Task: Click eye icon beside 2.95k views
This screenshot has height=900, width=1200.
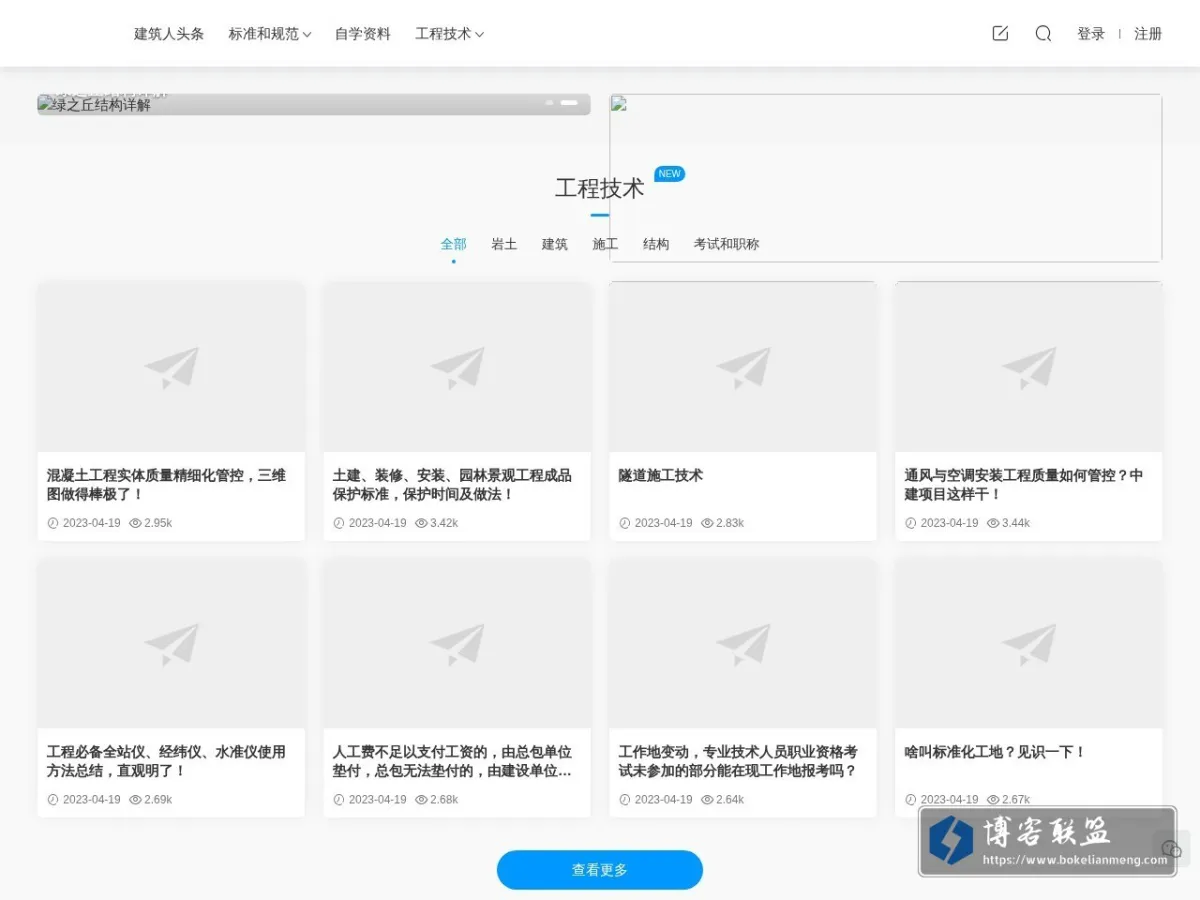Action: click(135, 523)
